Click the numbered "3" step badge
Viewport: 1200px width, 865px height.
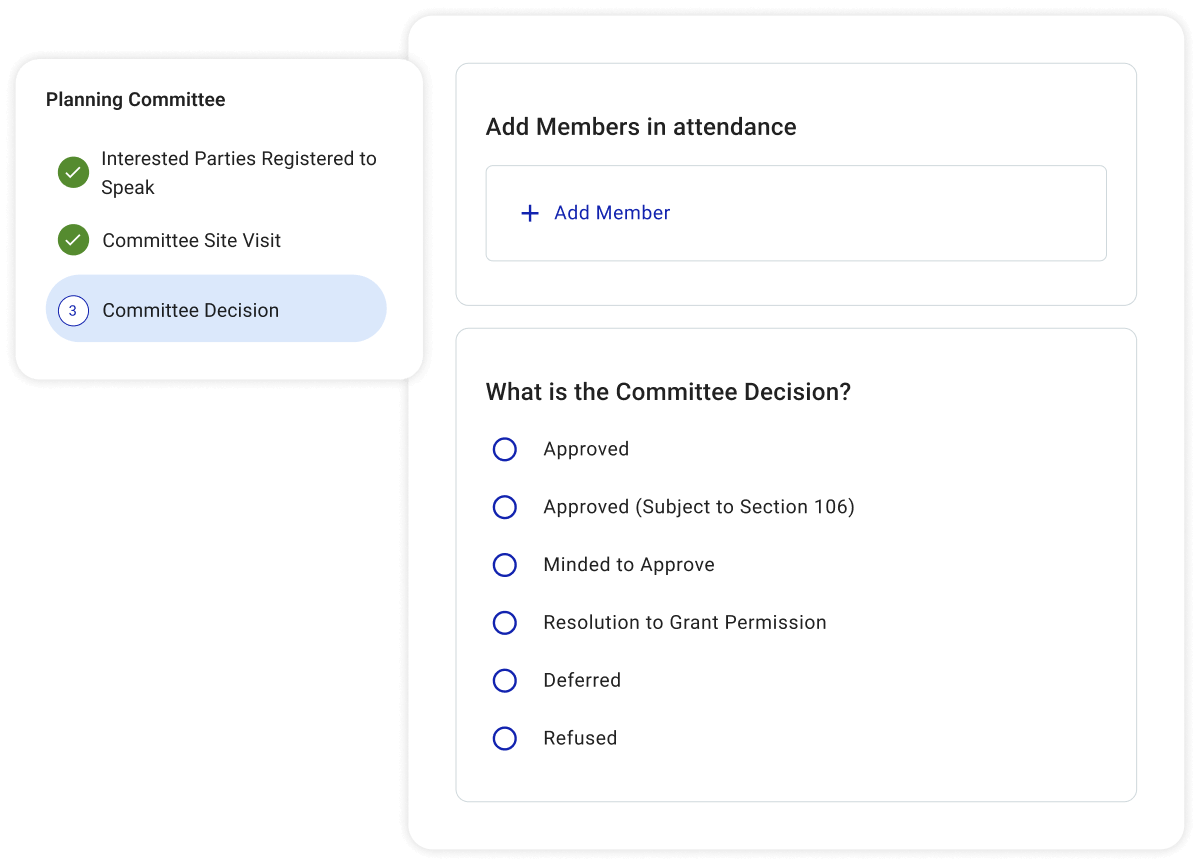pyautogui.click(x=72, y=310)
